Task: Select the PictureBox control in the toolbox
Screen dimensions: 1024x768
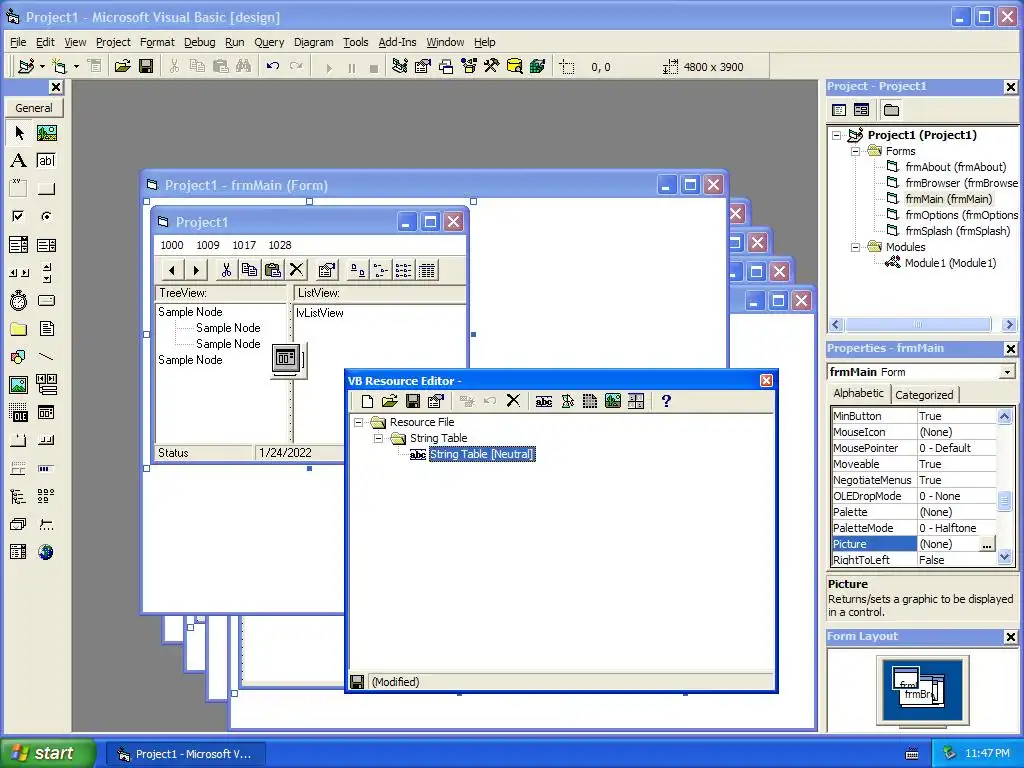Action: click(46, 133)
